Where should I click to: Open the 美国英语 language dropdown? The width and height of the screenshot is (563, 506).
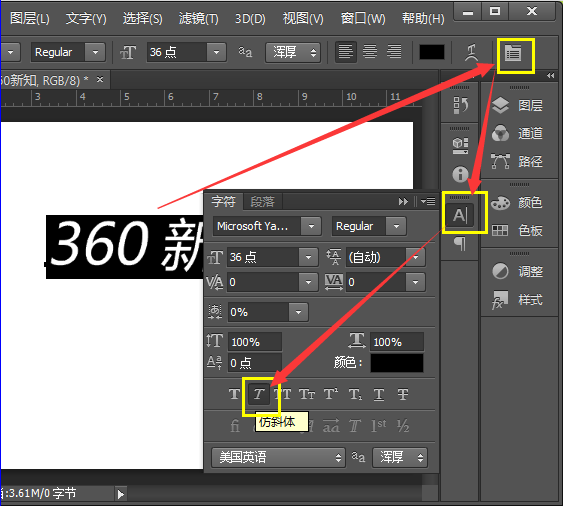[278, 457]
